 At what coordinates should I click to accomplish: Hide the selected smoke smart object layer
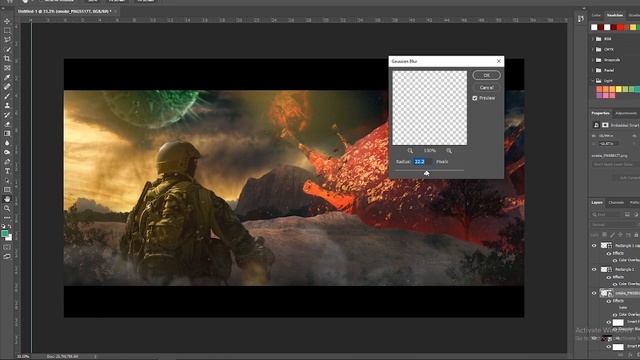click(x=594, y=293)
